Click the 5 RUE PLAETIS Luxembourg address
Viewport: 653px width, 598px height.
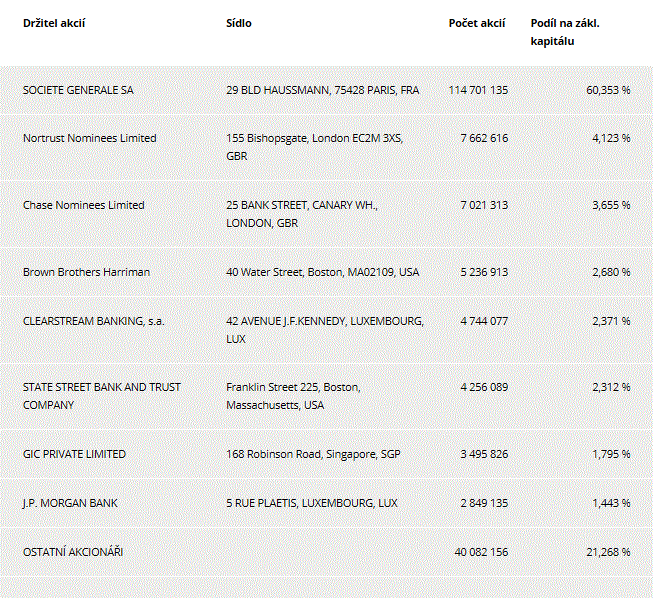pos(312,503)
